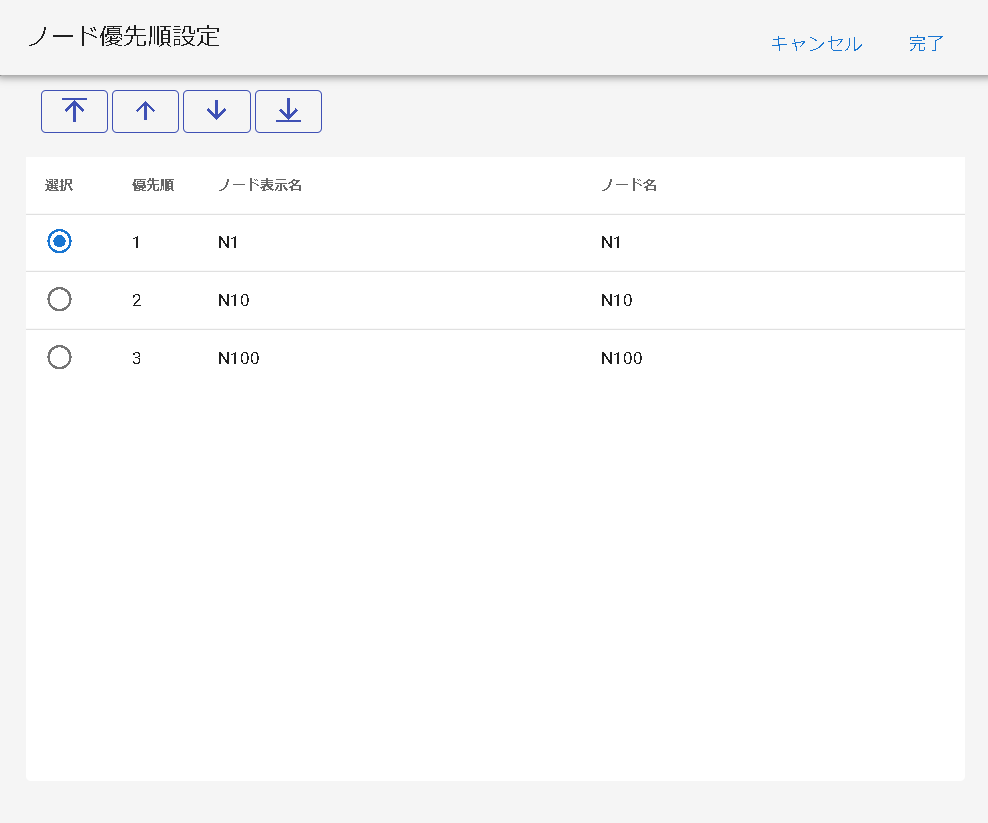Click N100 in the ノード表示名 column

(238, 358)
